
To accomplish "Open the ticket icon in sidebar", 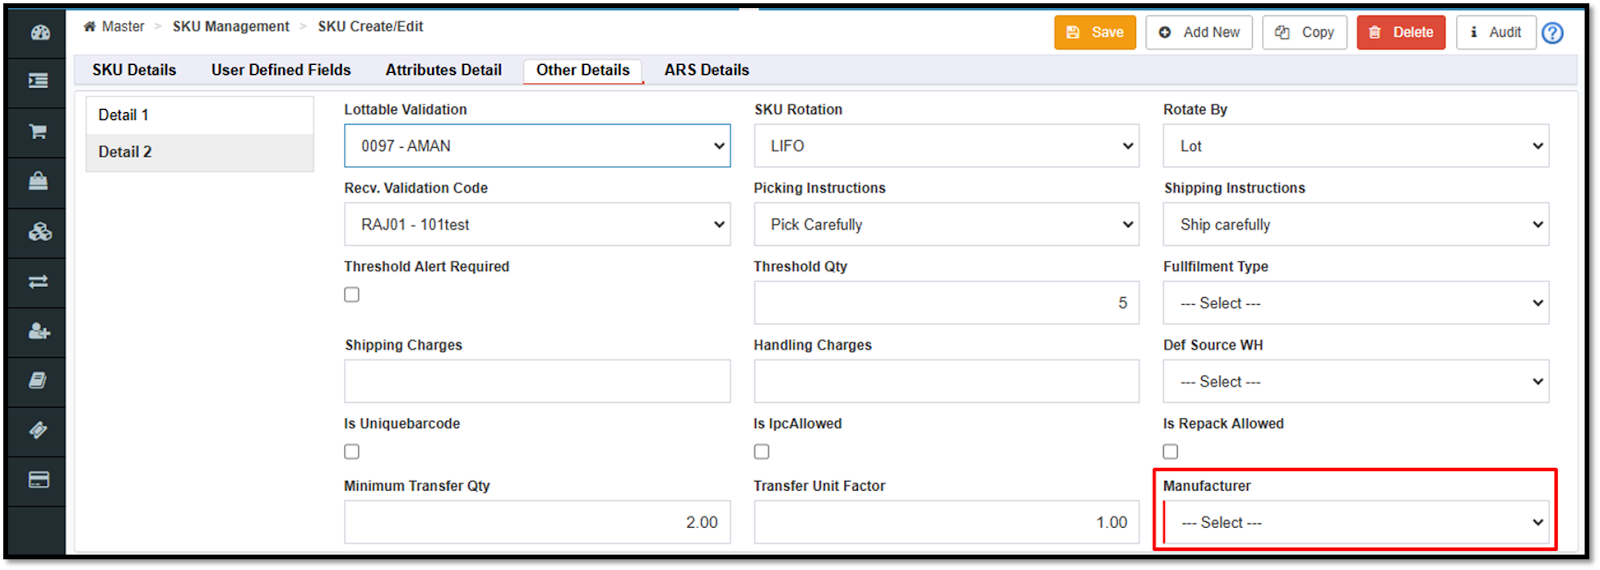I will pyautogui.click(x=39, y=430).
